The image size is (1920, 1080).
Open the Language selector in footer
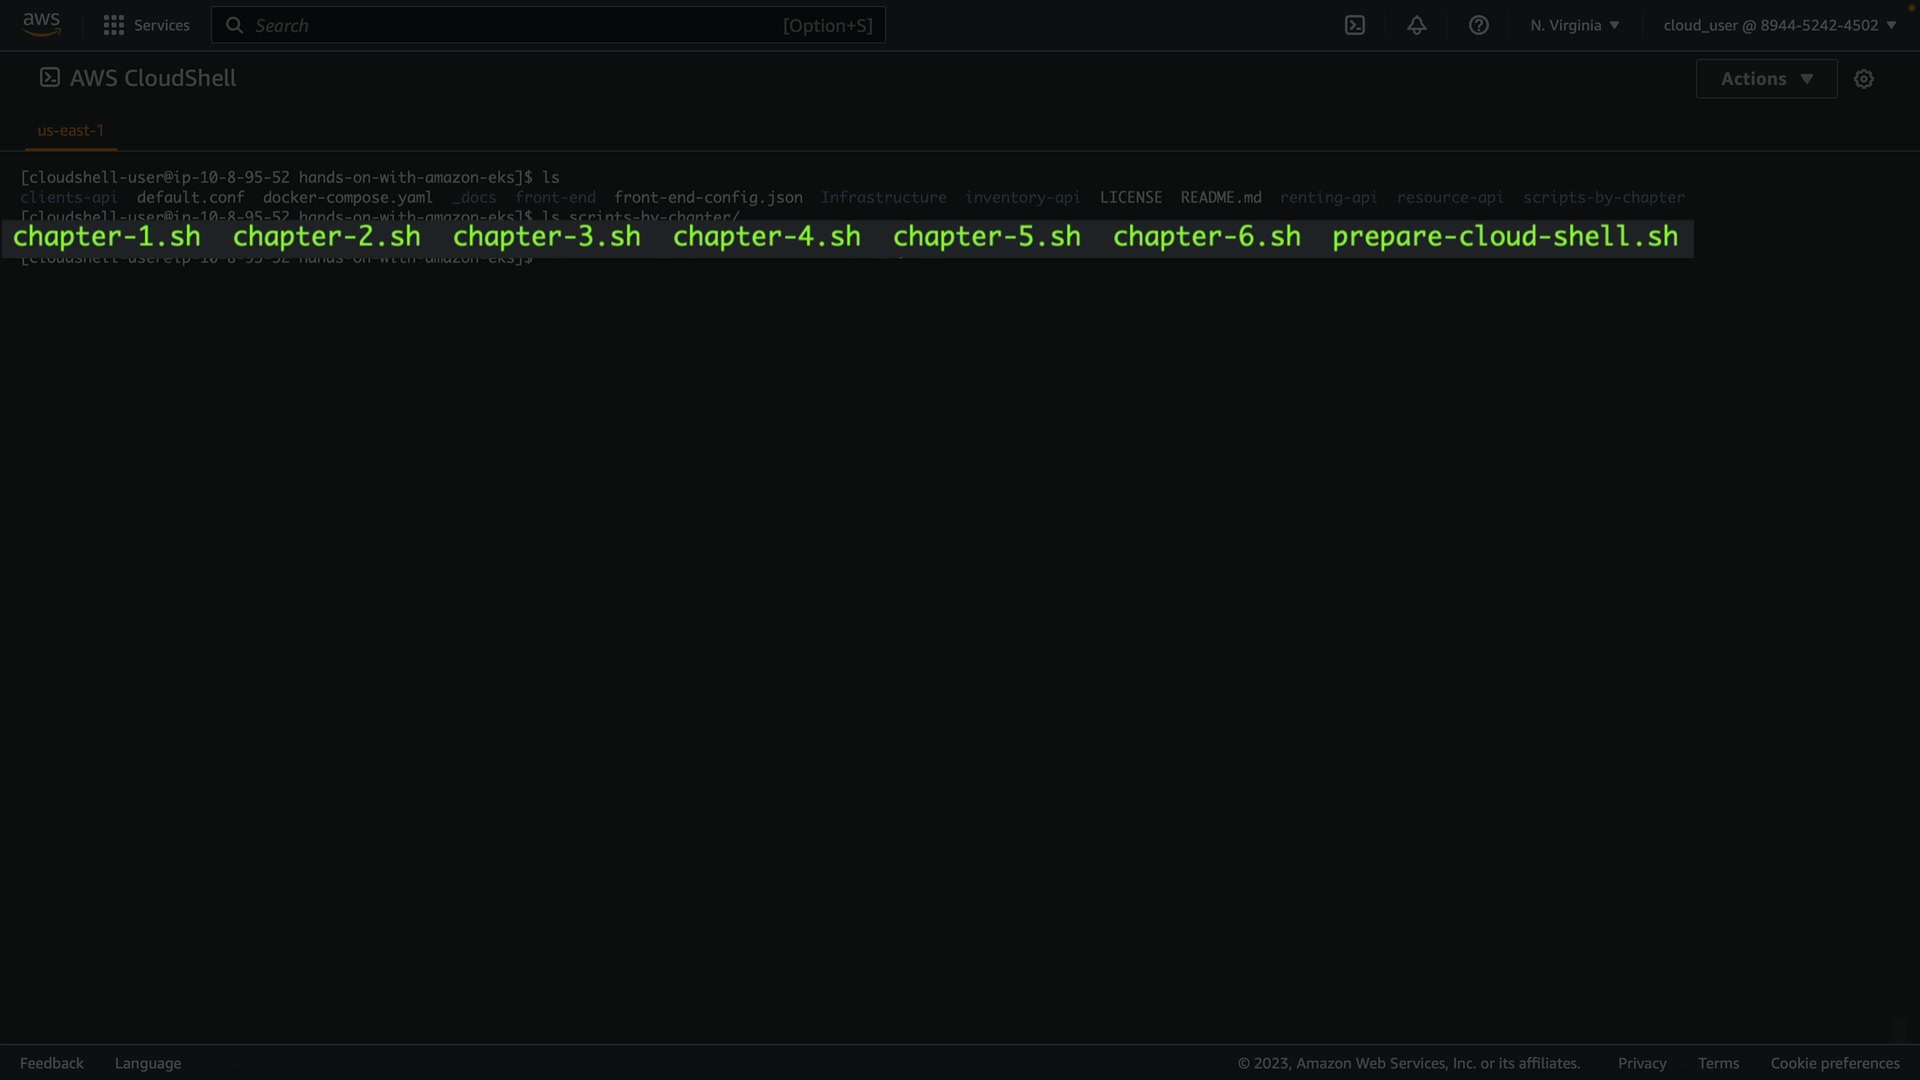[148, 1063]
